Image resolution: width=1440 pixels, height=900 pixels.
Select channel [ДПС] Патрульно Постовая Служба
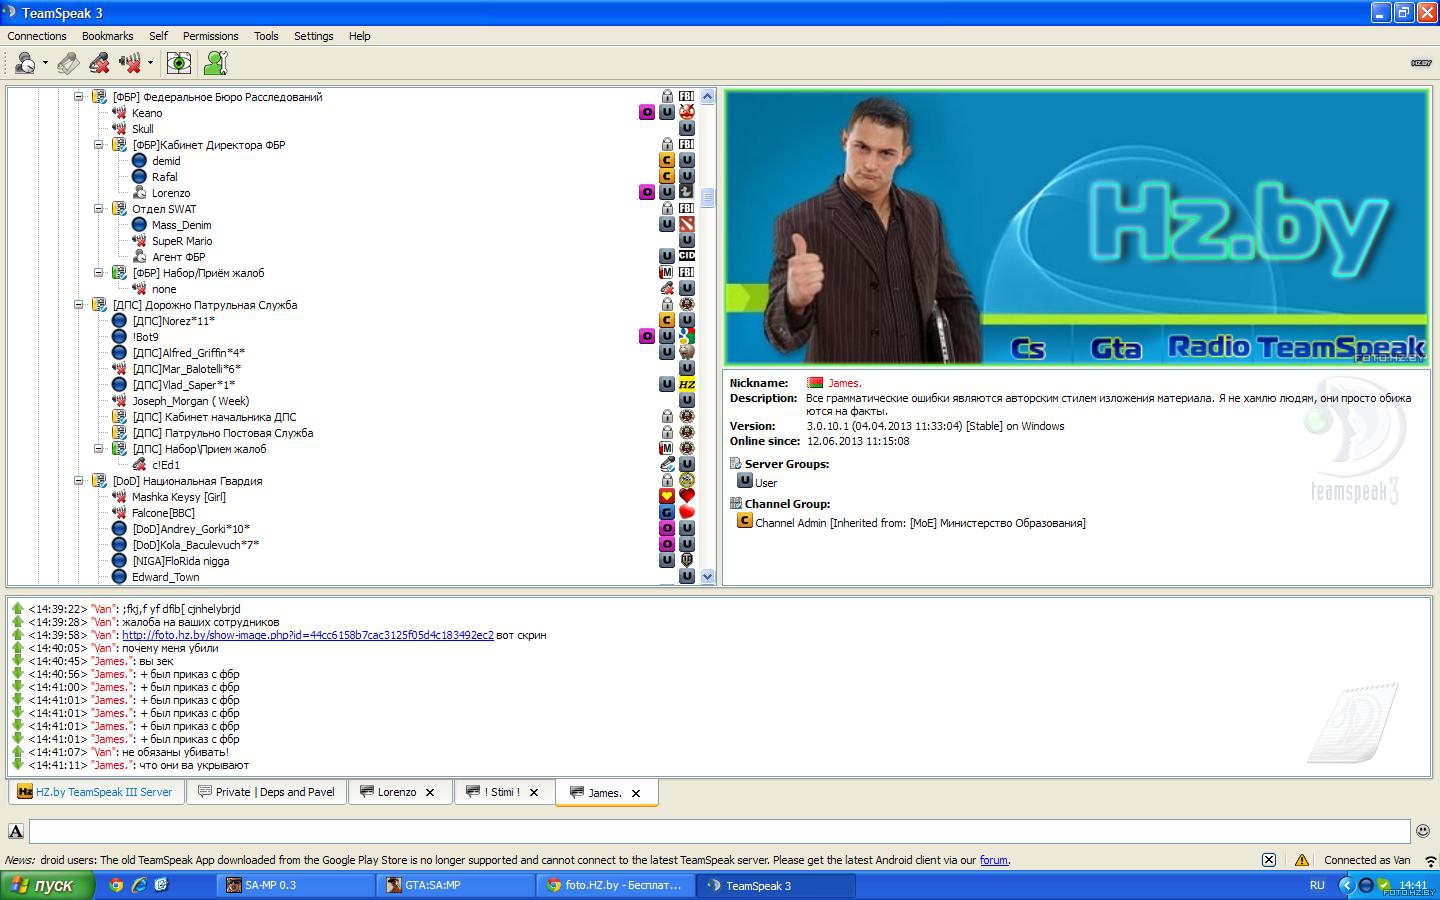(222, 433)
